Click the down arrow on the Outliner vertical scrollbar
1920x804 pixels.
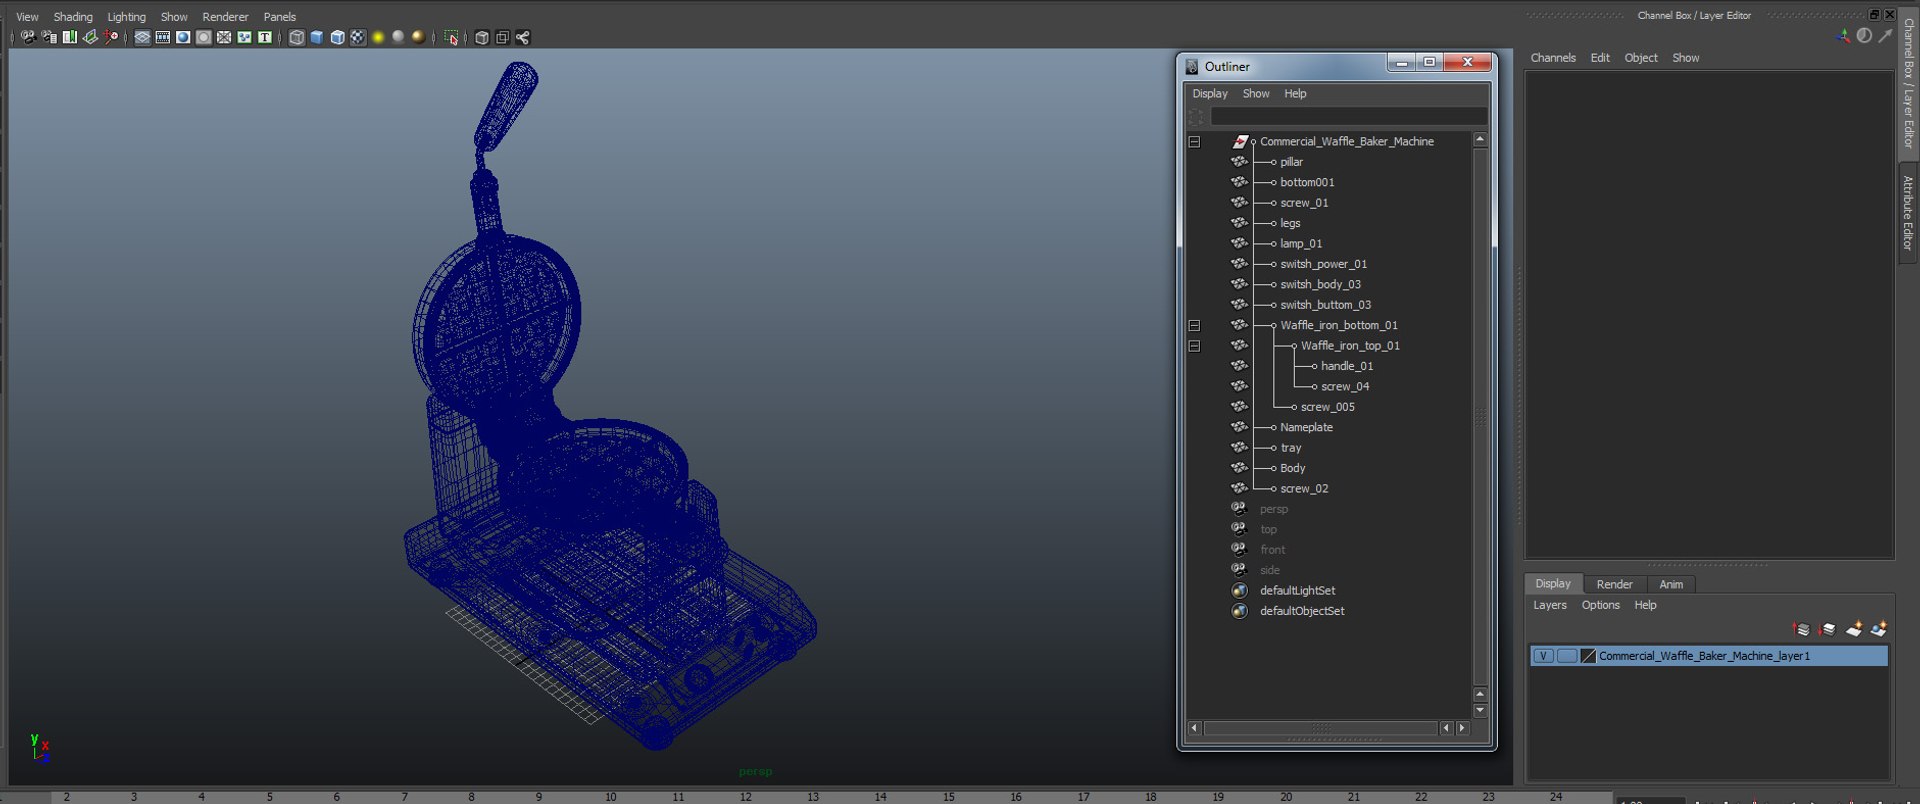coord(1480,711)
